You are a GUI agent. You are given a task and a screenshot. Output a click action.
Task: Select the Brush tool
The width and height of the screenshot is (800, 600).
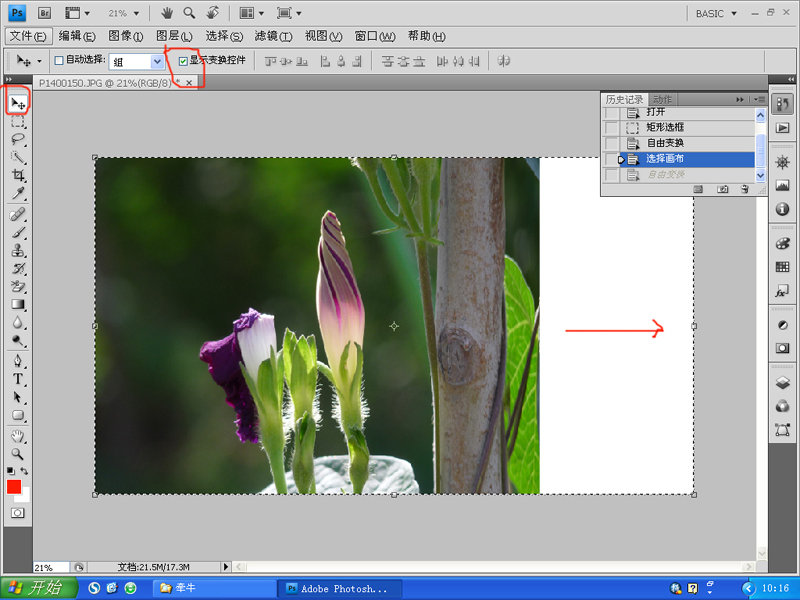pyautogui.click(x=18, y=232)
